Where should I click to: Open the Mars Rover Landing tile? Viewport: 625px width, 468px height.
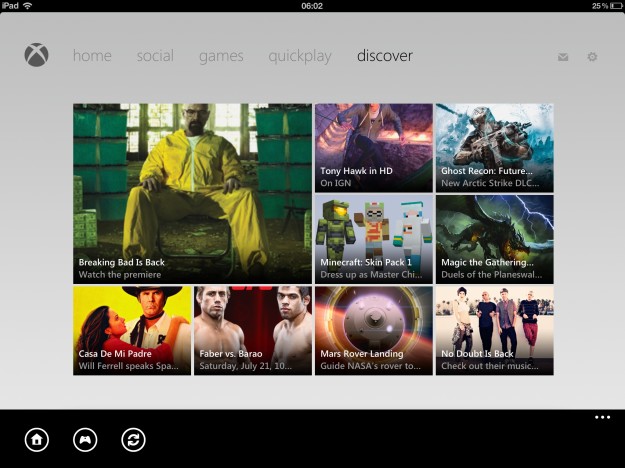click(x=373, y=330)
